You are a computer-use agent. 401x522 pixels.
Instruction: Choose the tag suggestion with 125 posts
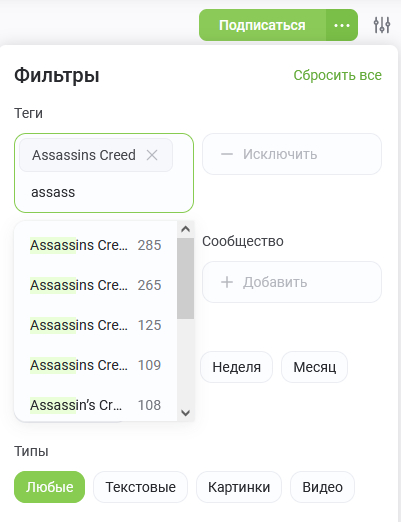coord(96,325)
